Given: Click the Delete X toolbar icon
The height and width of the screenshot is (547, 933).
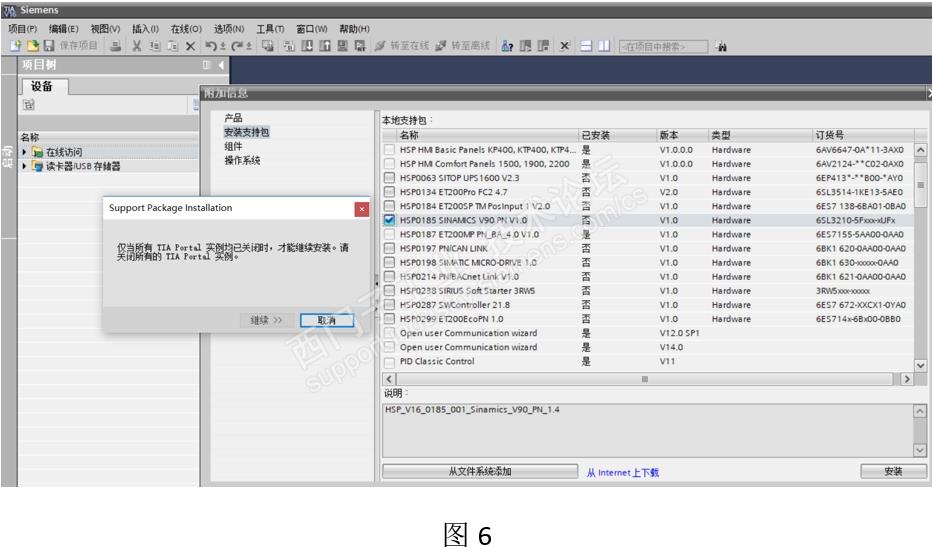Looking at the screenshot, I should (190, 46).
